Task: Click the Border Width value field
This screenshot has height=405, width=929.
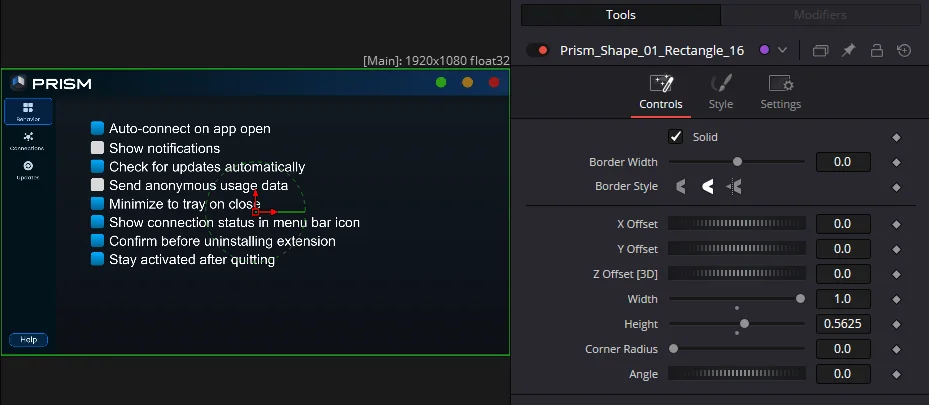Action: point(843,162)
